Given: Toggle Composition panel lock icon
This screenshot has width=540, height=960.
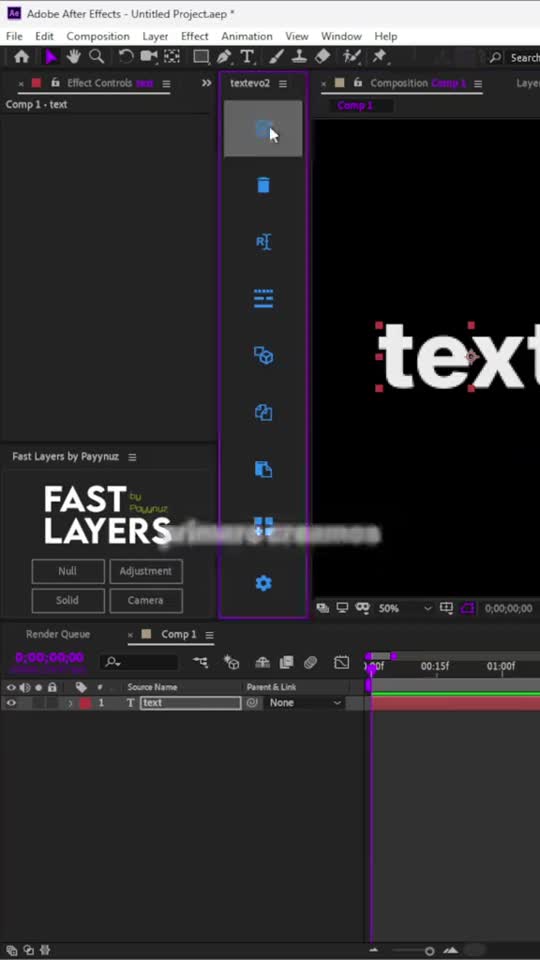Looking at the screenshot, I should [359, 83].
